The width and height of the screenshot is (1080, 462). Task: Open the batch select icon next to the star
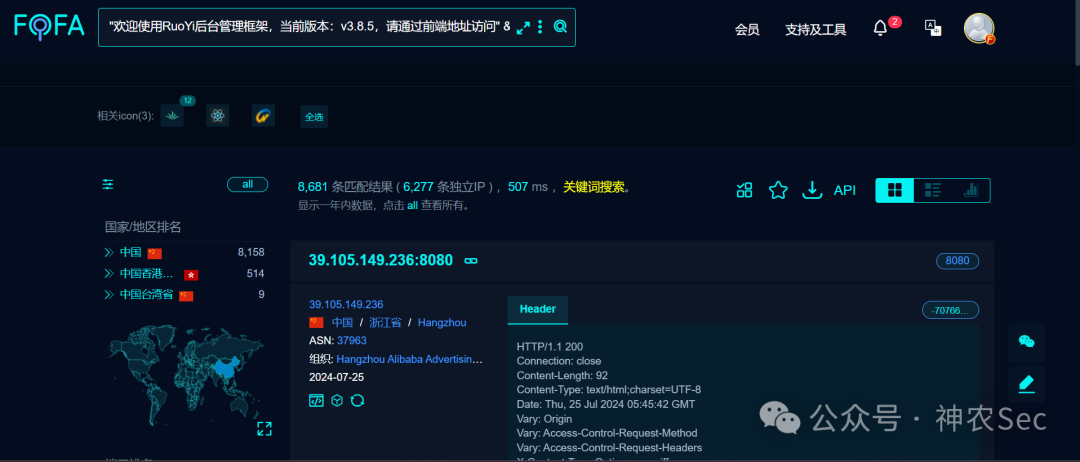[745, 190]
